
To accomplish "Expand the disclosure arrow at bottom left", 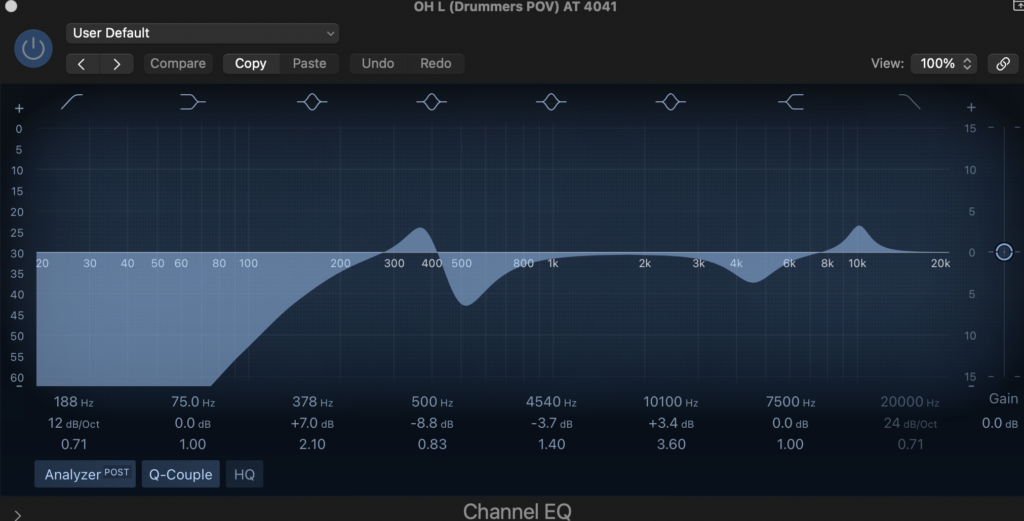I will [17, 514].
